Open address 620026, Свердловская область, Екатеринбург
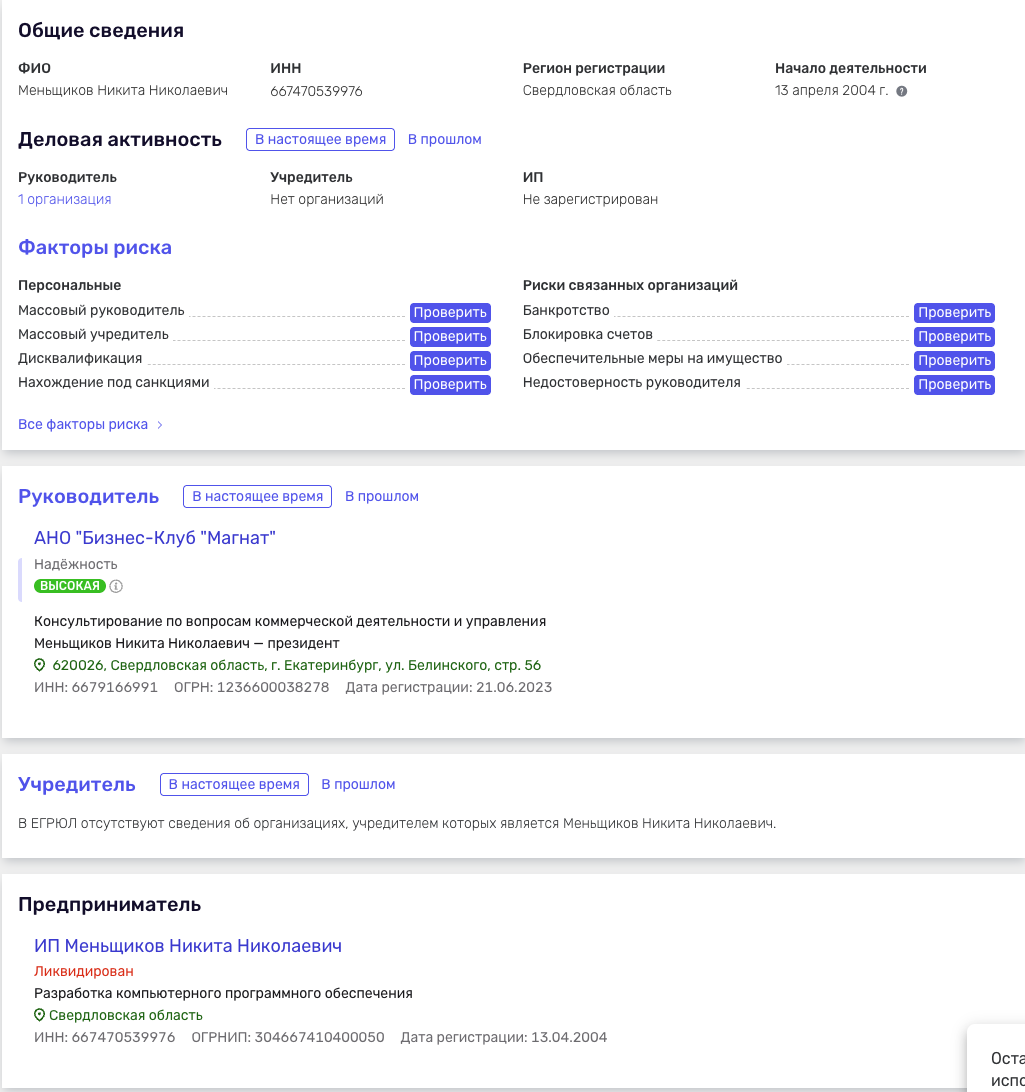 pyautogui.click(x=297, y=665)
